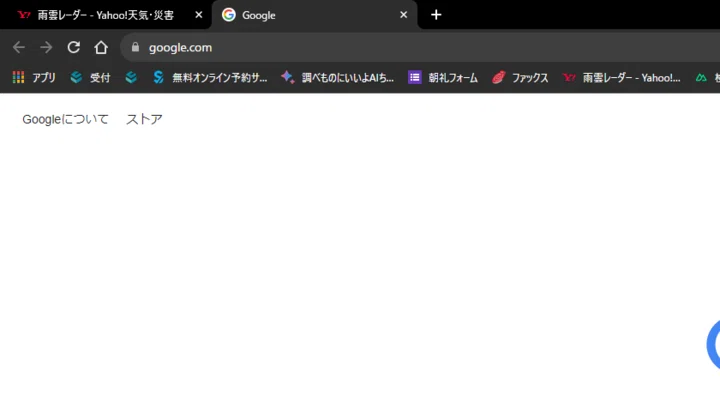Open the ファックス bookmark

click(x=520, y=78)
